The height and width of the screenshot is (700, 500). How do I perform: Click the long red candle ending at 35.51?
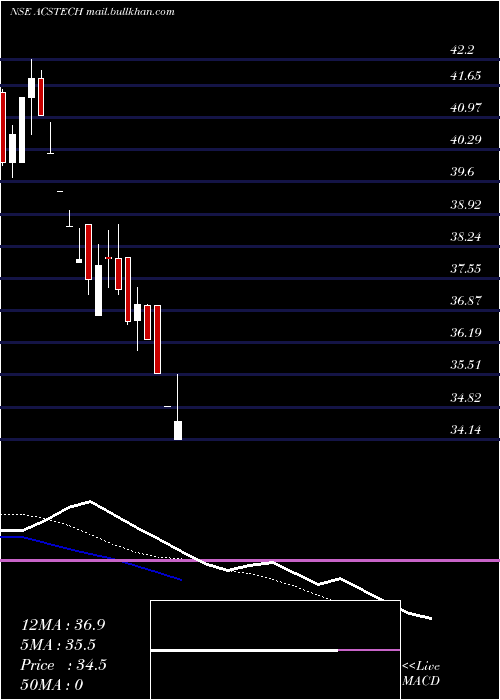coord(157,339)
